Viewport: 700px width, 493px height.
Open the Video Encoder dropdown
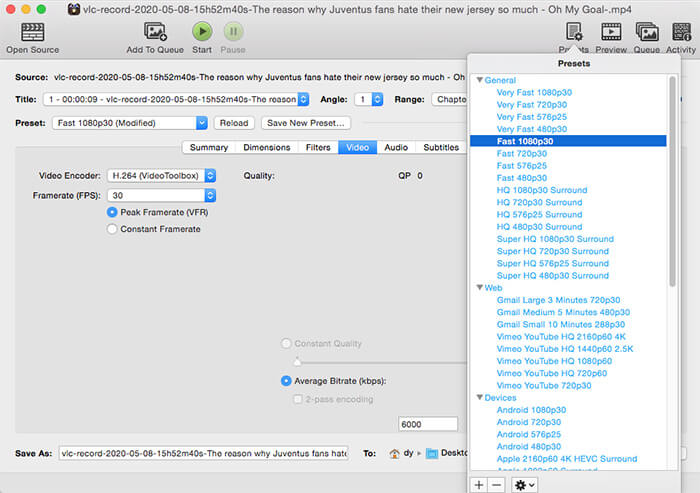pyautogui.click(x=162, y=175)
